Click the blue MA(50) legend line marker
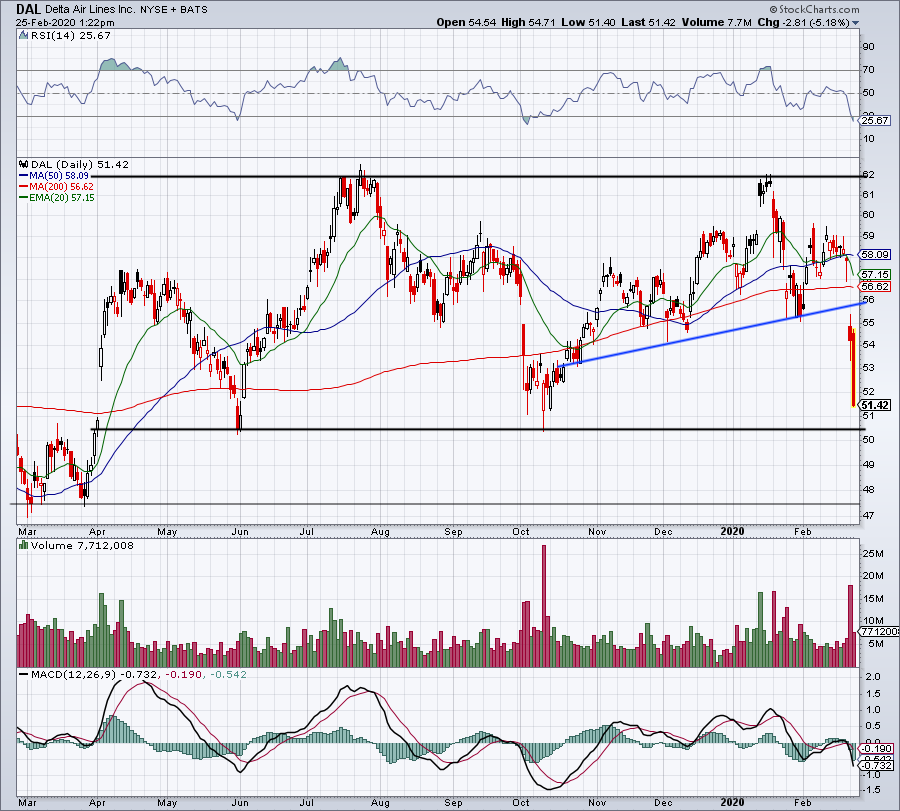The height and width of the screenshot is (811, 900). pyautogui.click(x=24, y=176)
